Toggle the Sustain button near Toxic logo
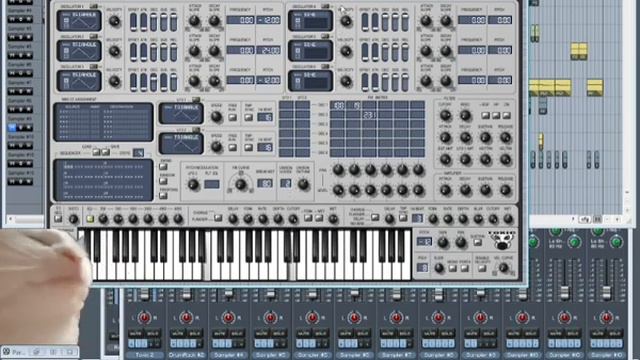 point(477,242)
